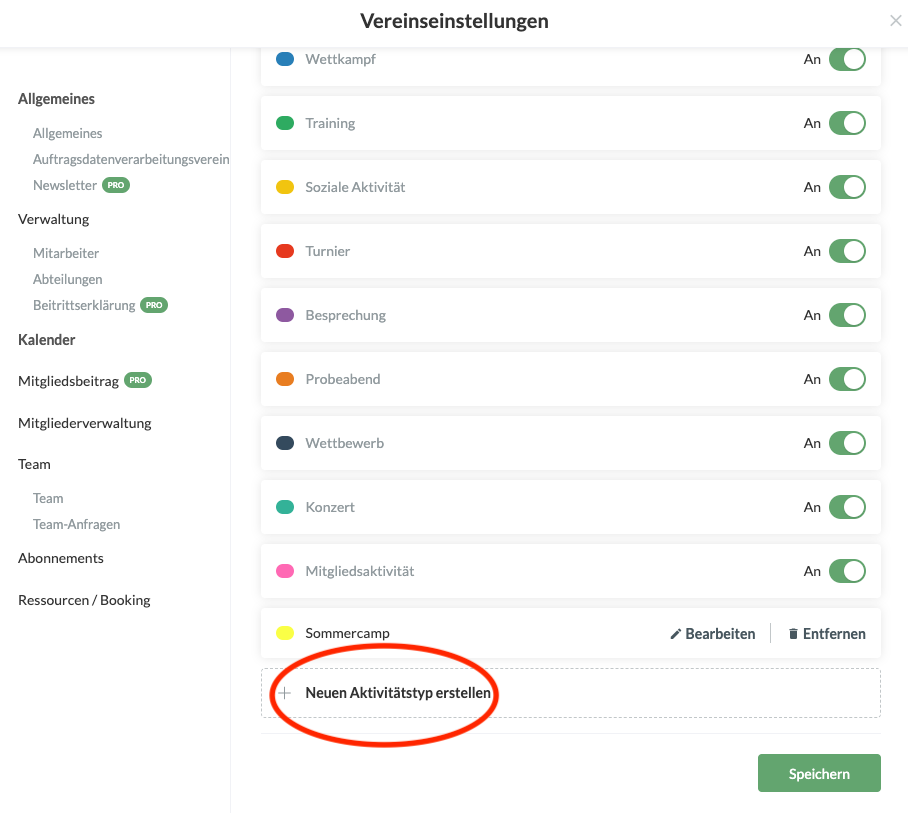This screenshot has height=813, width=908.
Task: Toggle off the Training activity switch
Action: pyautogui.click(x=847, y=123)
